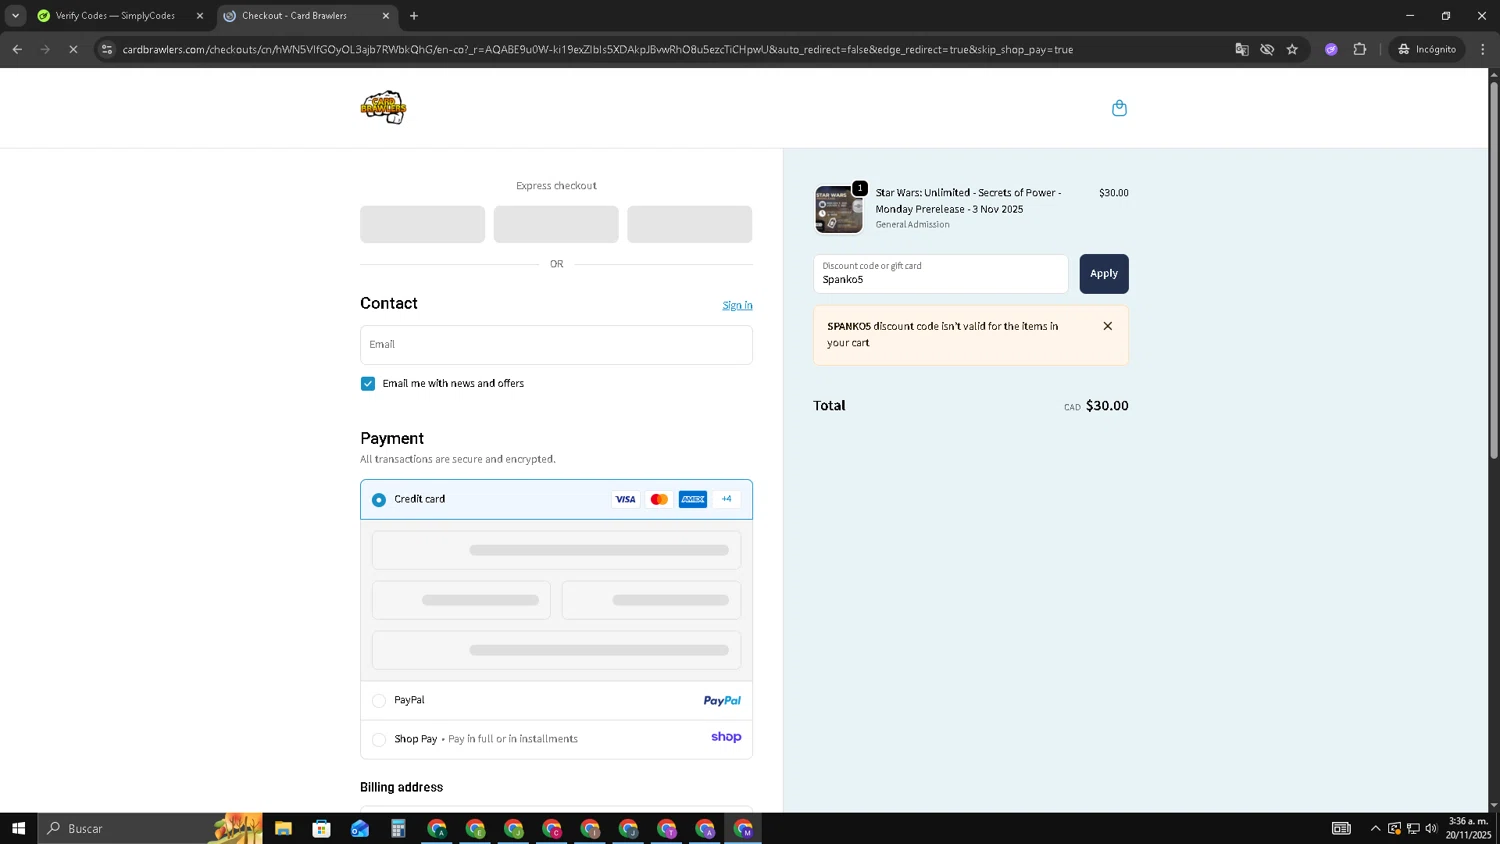Click the Shop Pay logo
1500x844 pixels.
pyautogui.click(x=726, y=737)
